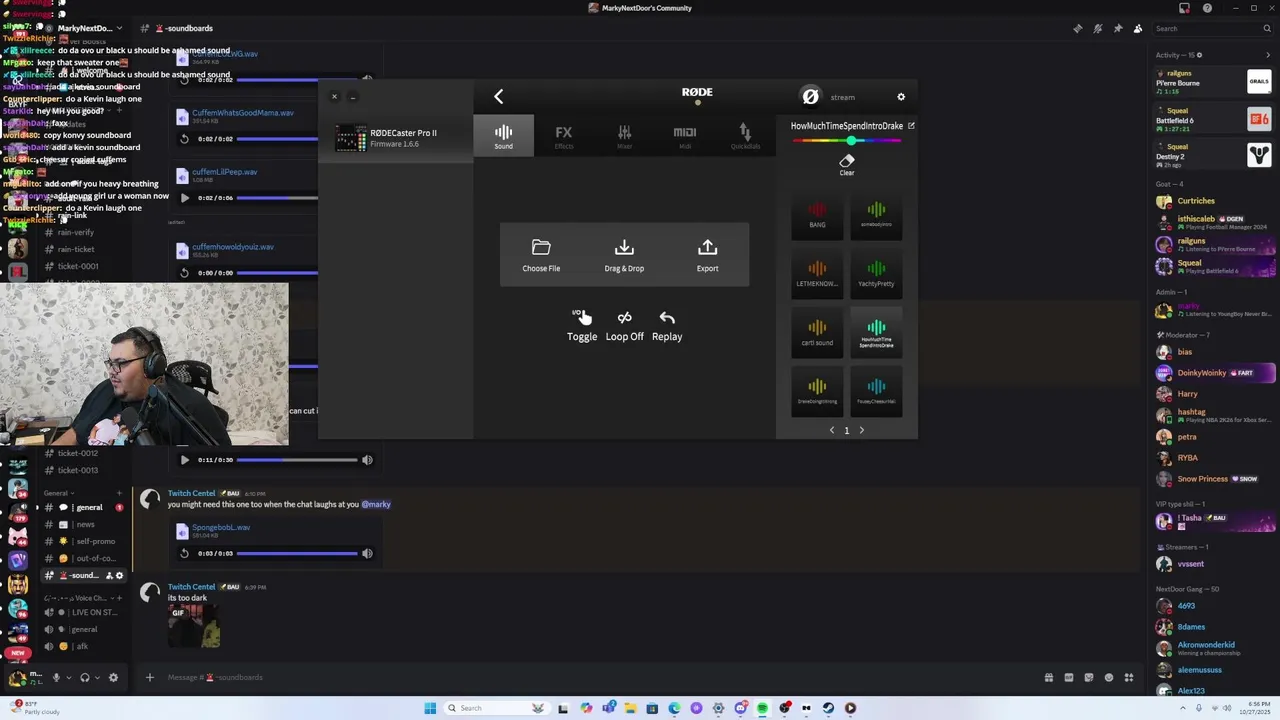Mute volume on SpongebobL.wav player
Image resolution: width=1280 pixels, height=720 pixels.
(x=367, y=553)
